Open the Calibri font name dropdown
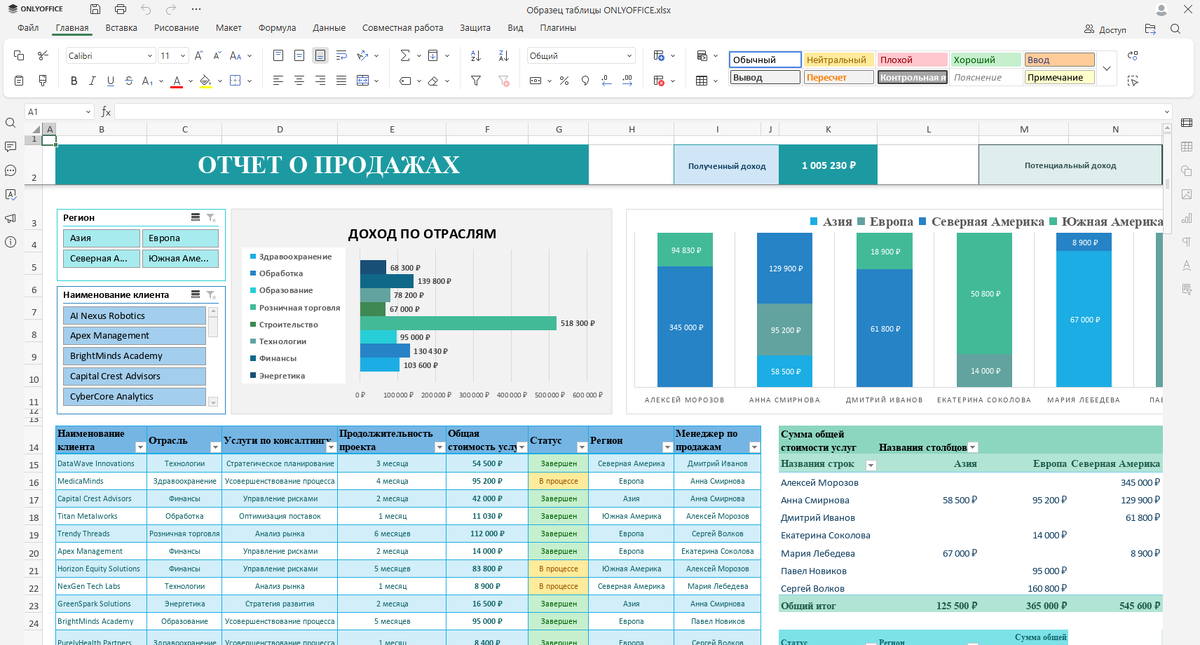 click(x=150, y=56)
